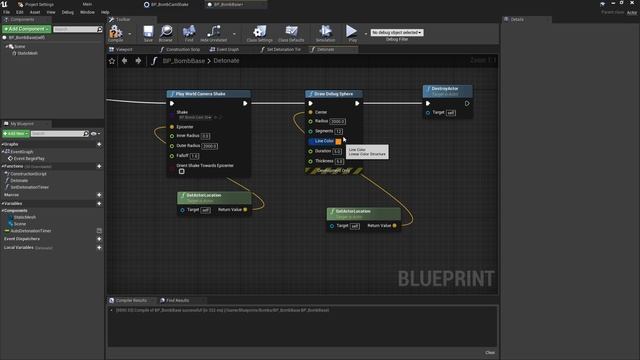Image resolution: width=640 pixels, height=360 pixels.
Task: Click search magnifier in My Blueprint panel
Action: coord(86,133)
